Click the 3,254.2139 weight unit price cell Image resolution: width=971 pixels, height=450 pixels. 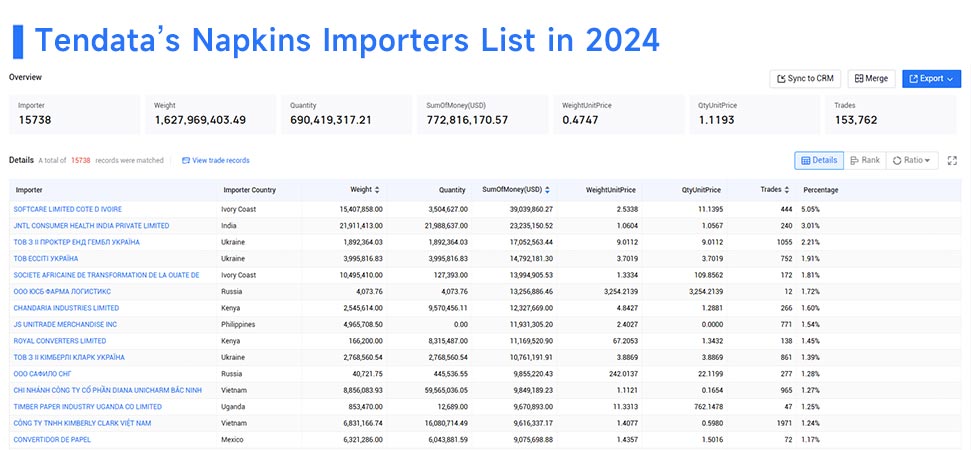click(620, 292)
